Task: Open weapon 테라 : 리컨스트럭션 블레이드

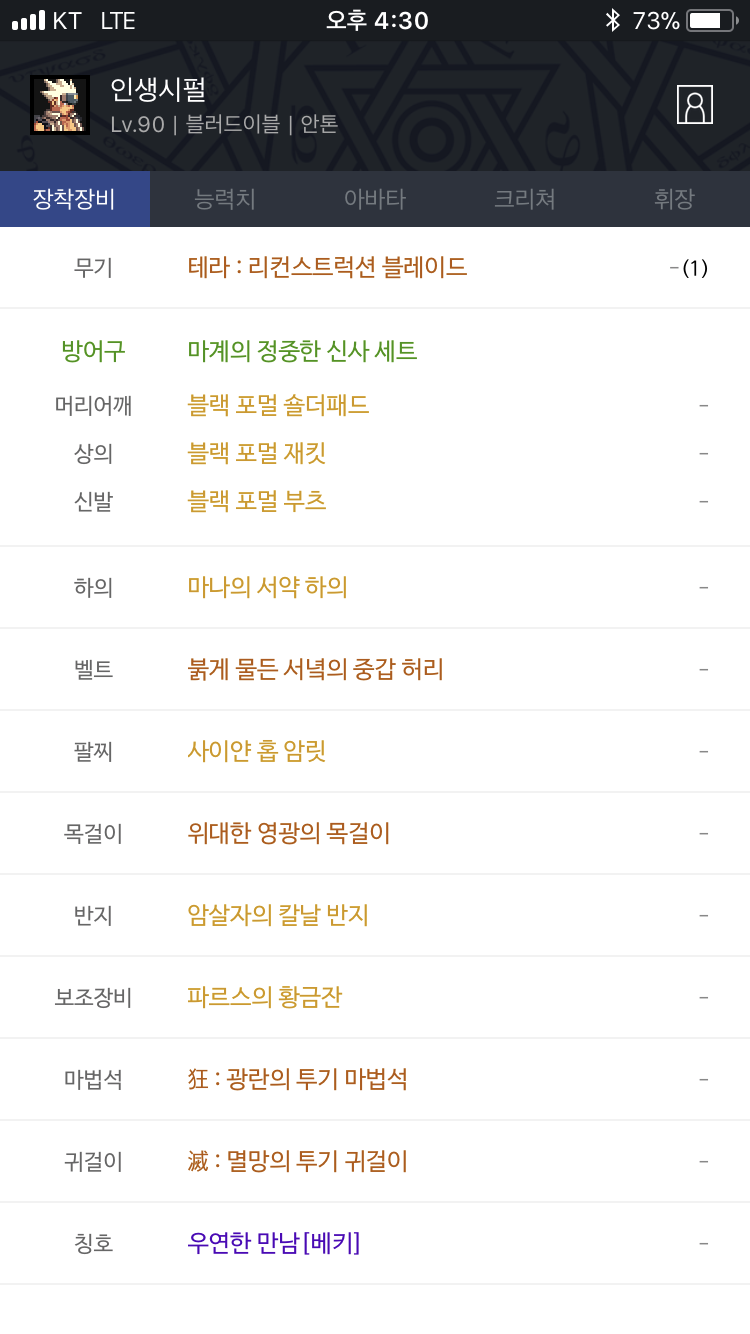Action: coord(327,267)
